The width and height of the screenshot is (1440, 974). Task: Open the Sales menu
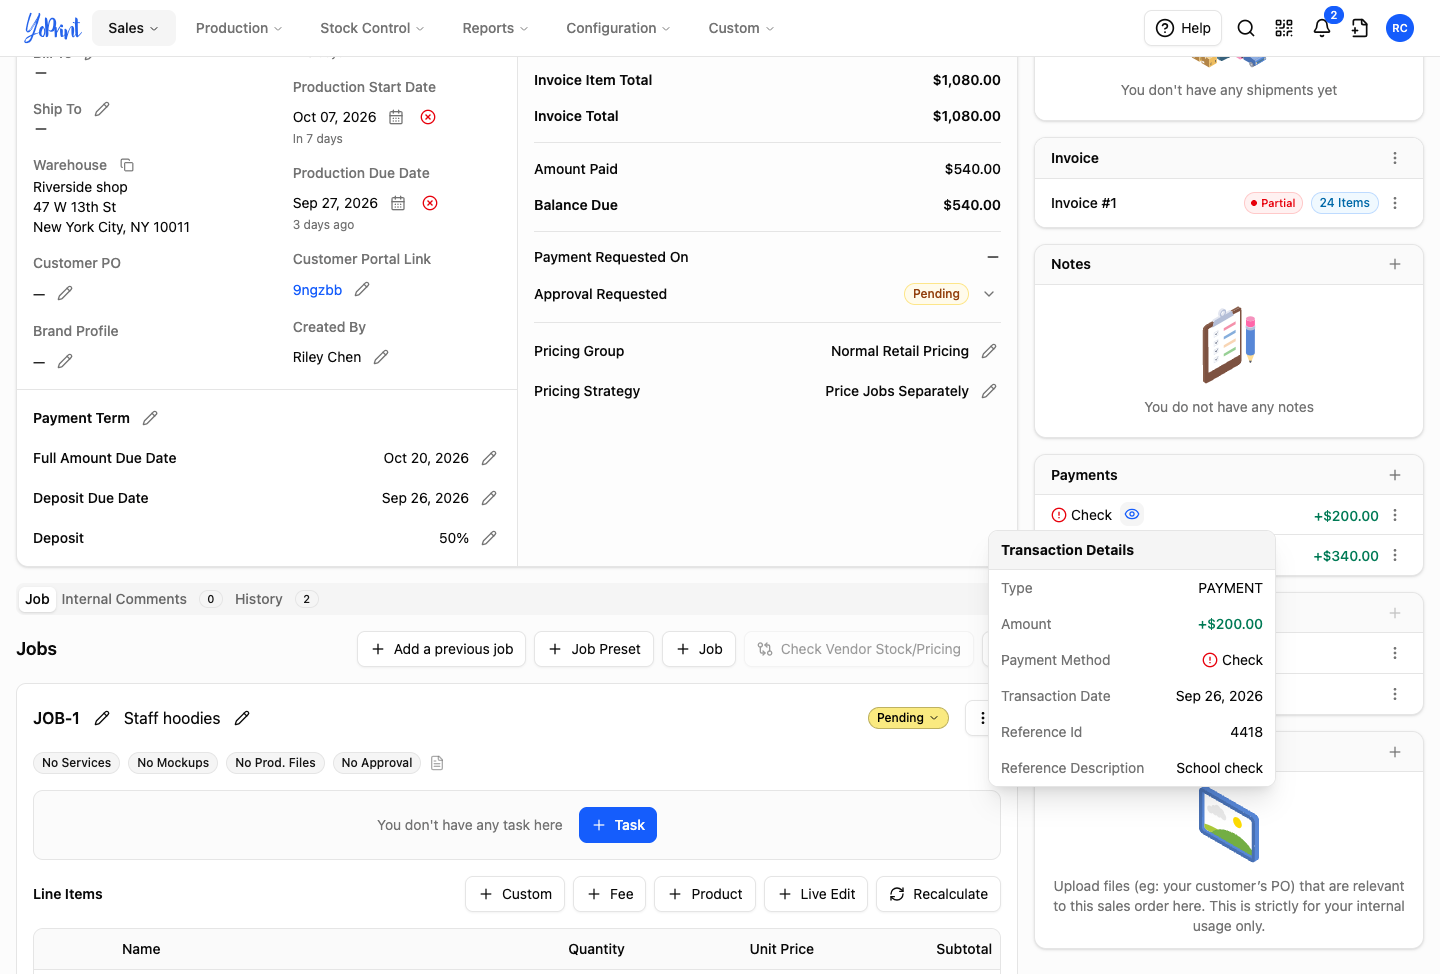(x=134, y=28)
